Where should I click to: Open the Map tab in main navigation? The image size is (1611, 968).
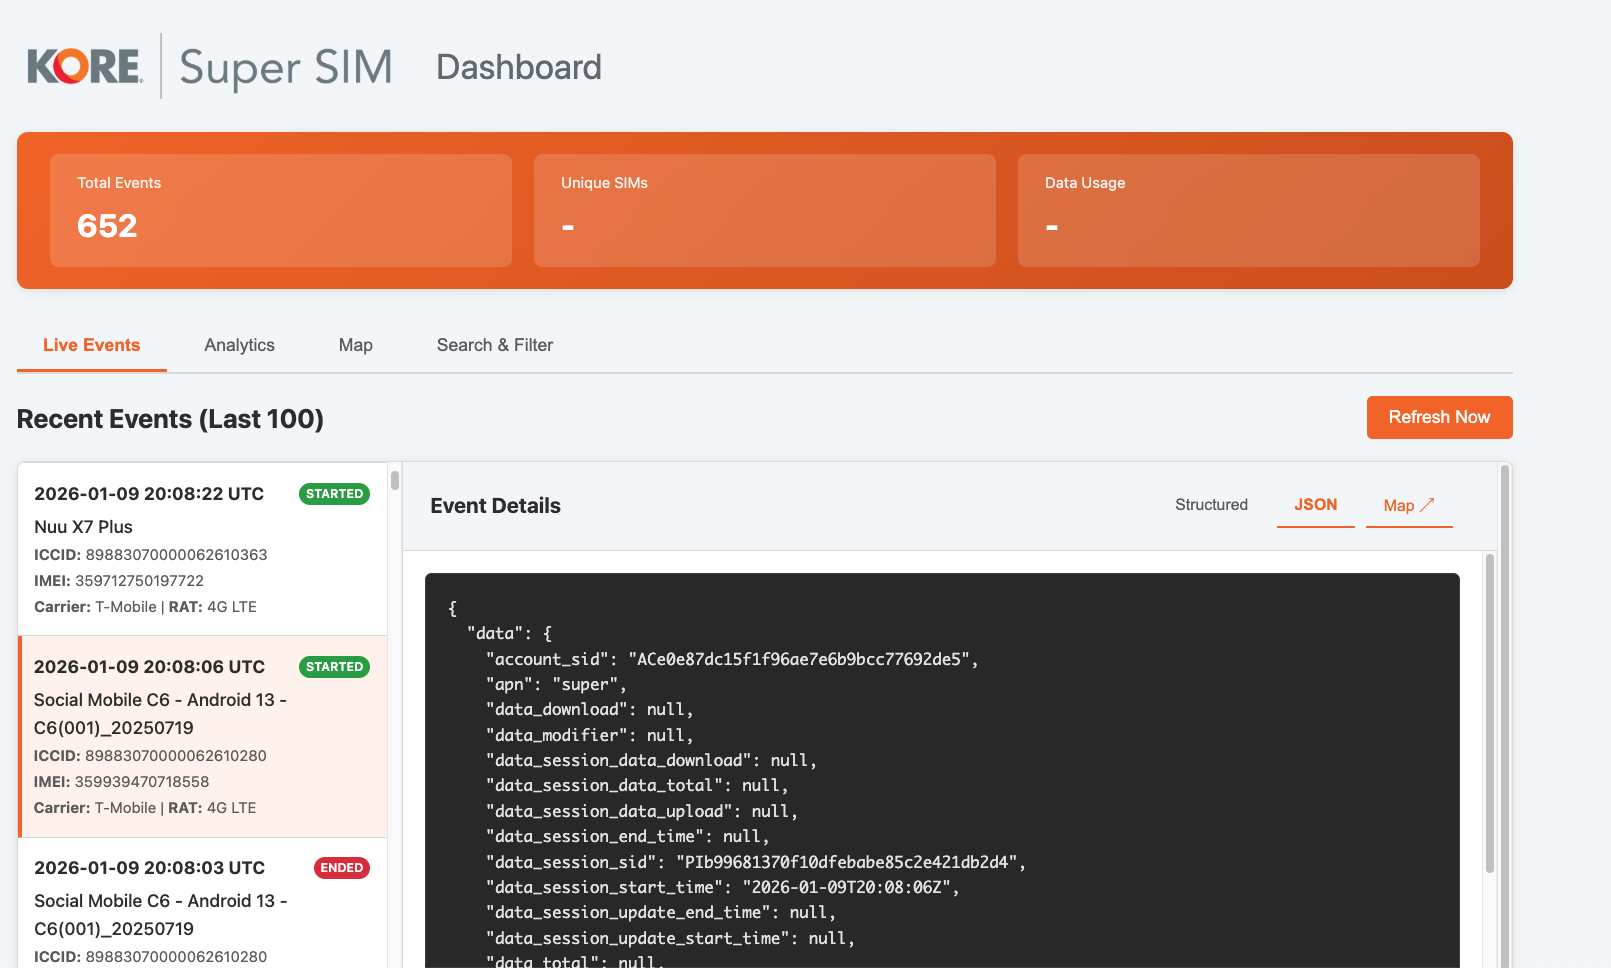[x=355, y=345]
